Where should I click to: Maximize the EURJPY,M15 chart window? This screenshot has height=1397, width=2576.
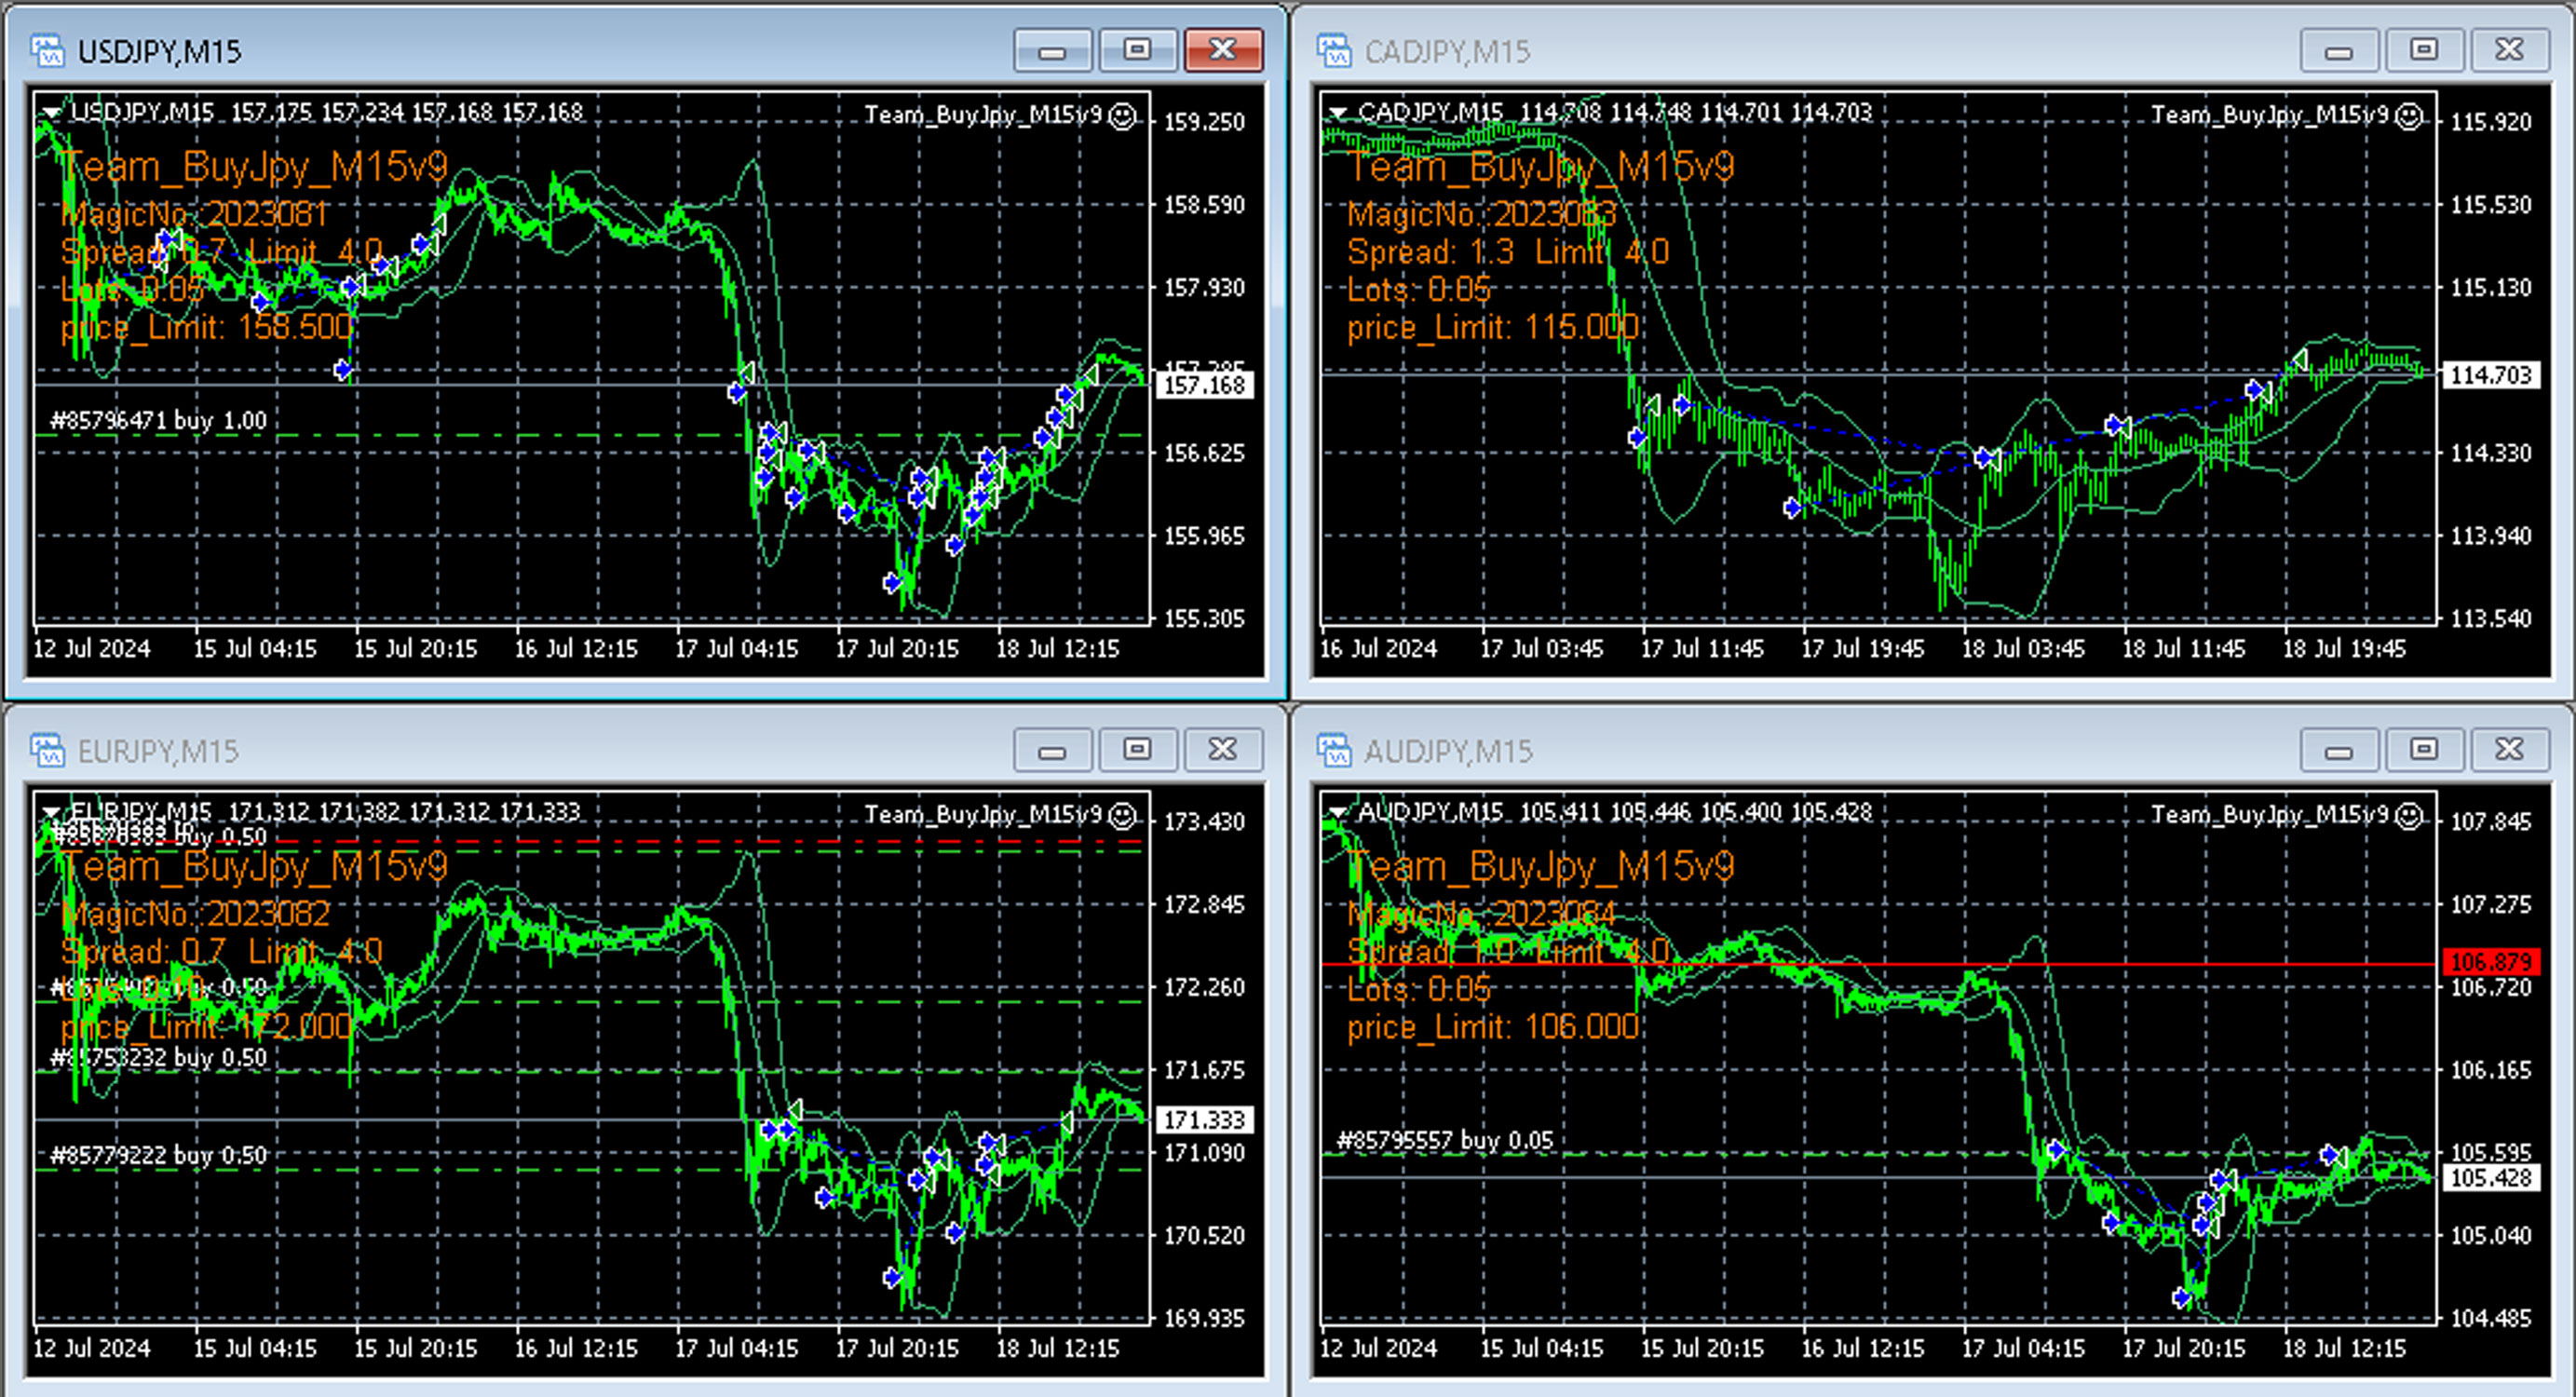[1137, 750]
